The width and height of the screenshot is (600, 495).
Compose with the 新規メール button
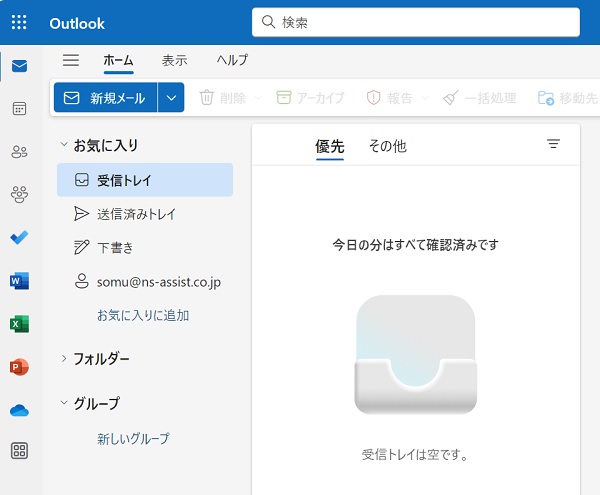tap(105, 98)
